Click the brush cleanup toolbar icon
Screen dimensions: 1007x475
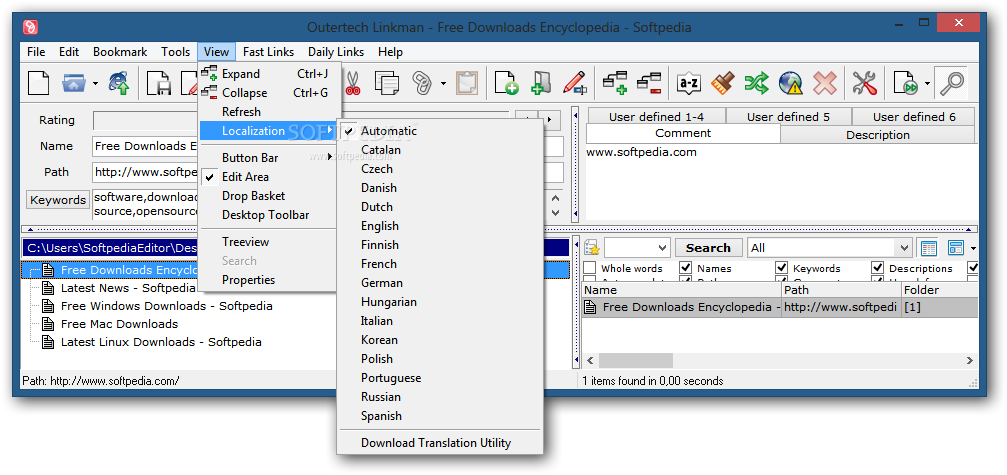click(723, 83)
